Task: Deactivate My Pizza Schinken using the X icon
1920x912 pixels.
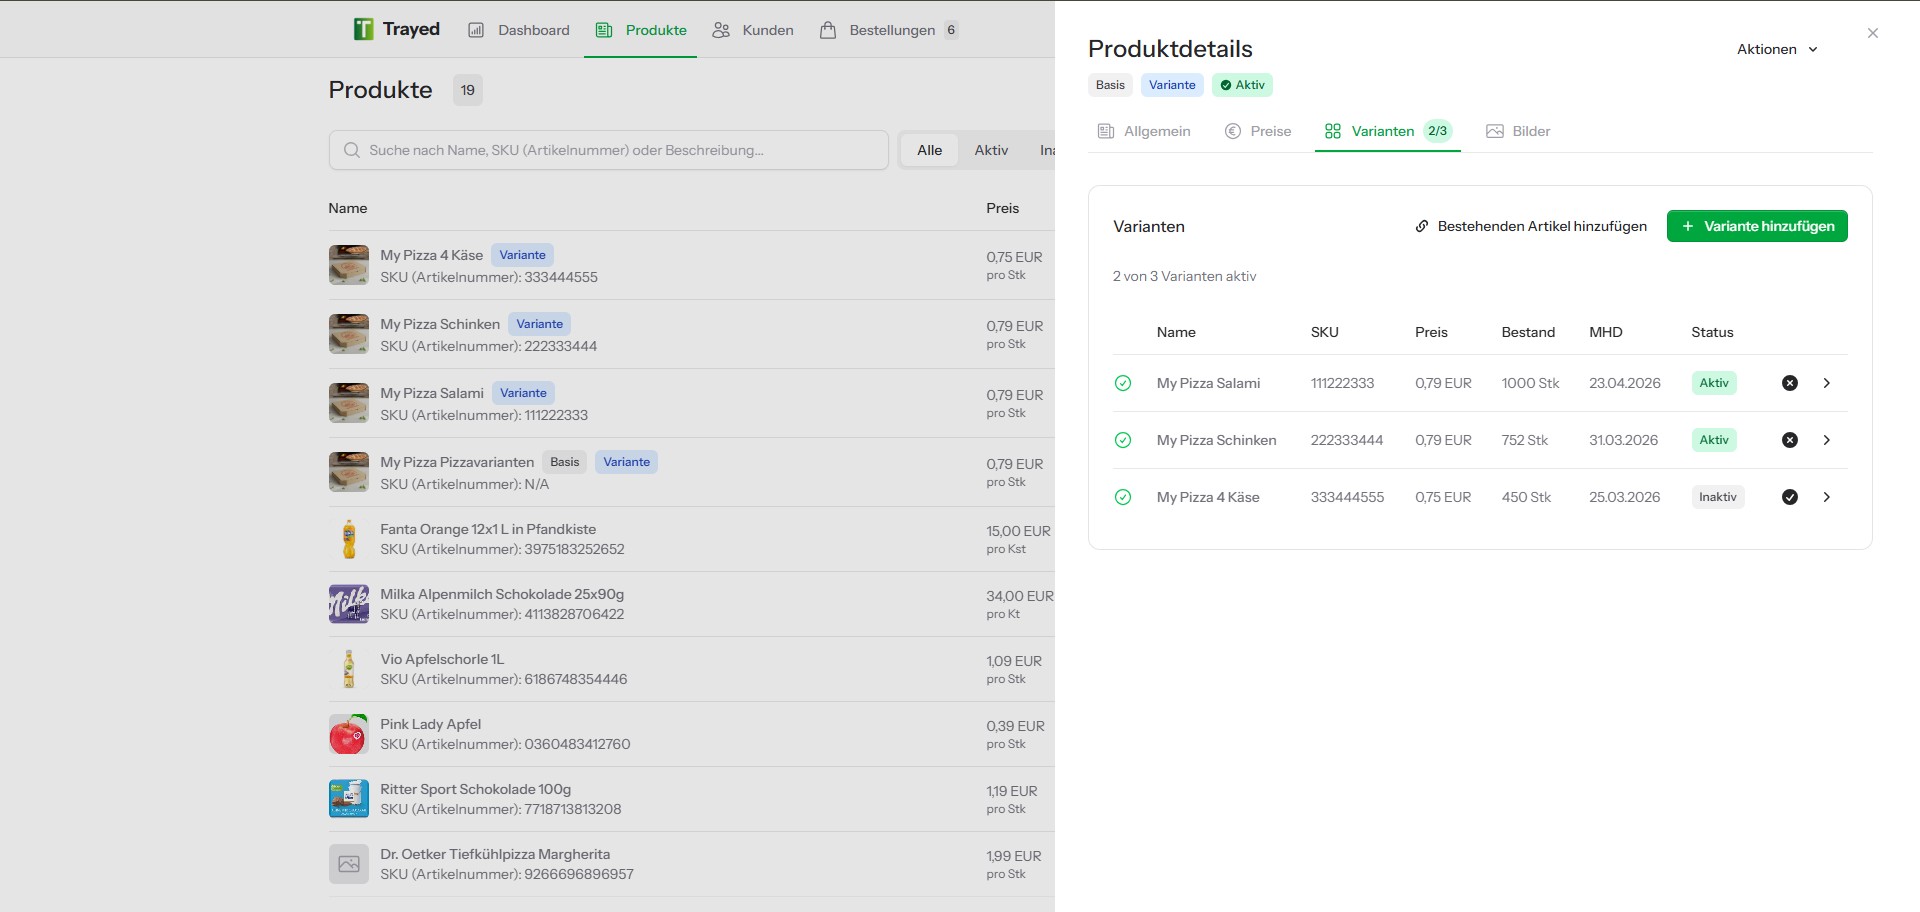Action: [x=1790, y=440]
